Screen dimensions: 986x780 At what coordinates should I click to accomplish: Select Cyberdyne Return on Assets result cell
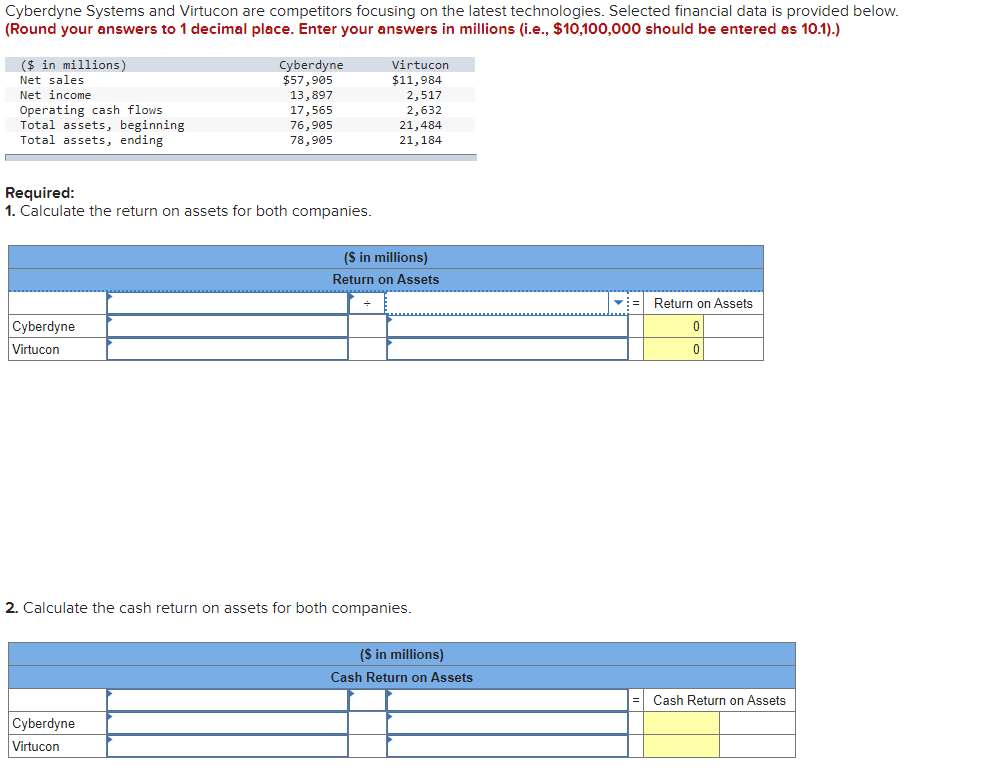point(673,326)
